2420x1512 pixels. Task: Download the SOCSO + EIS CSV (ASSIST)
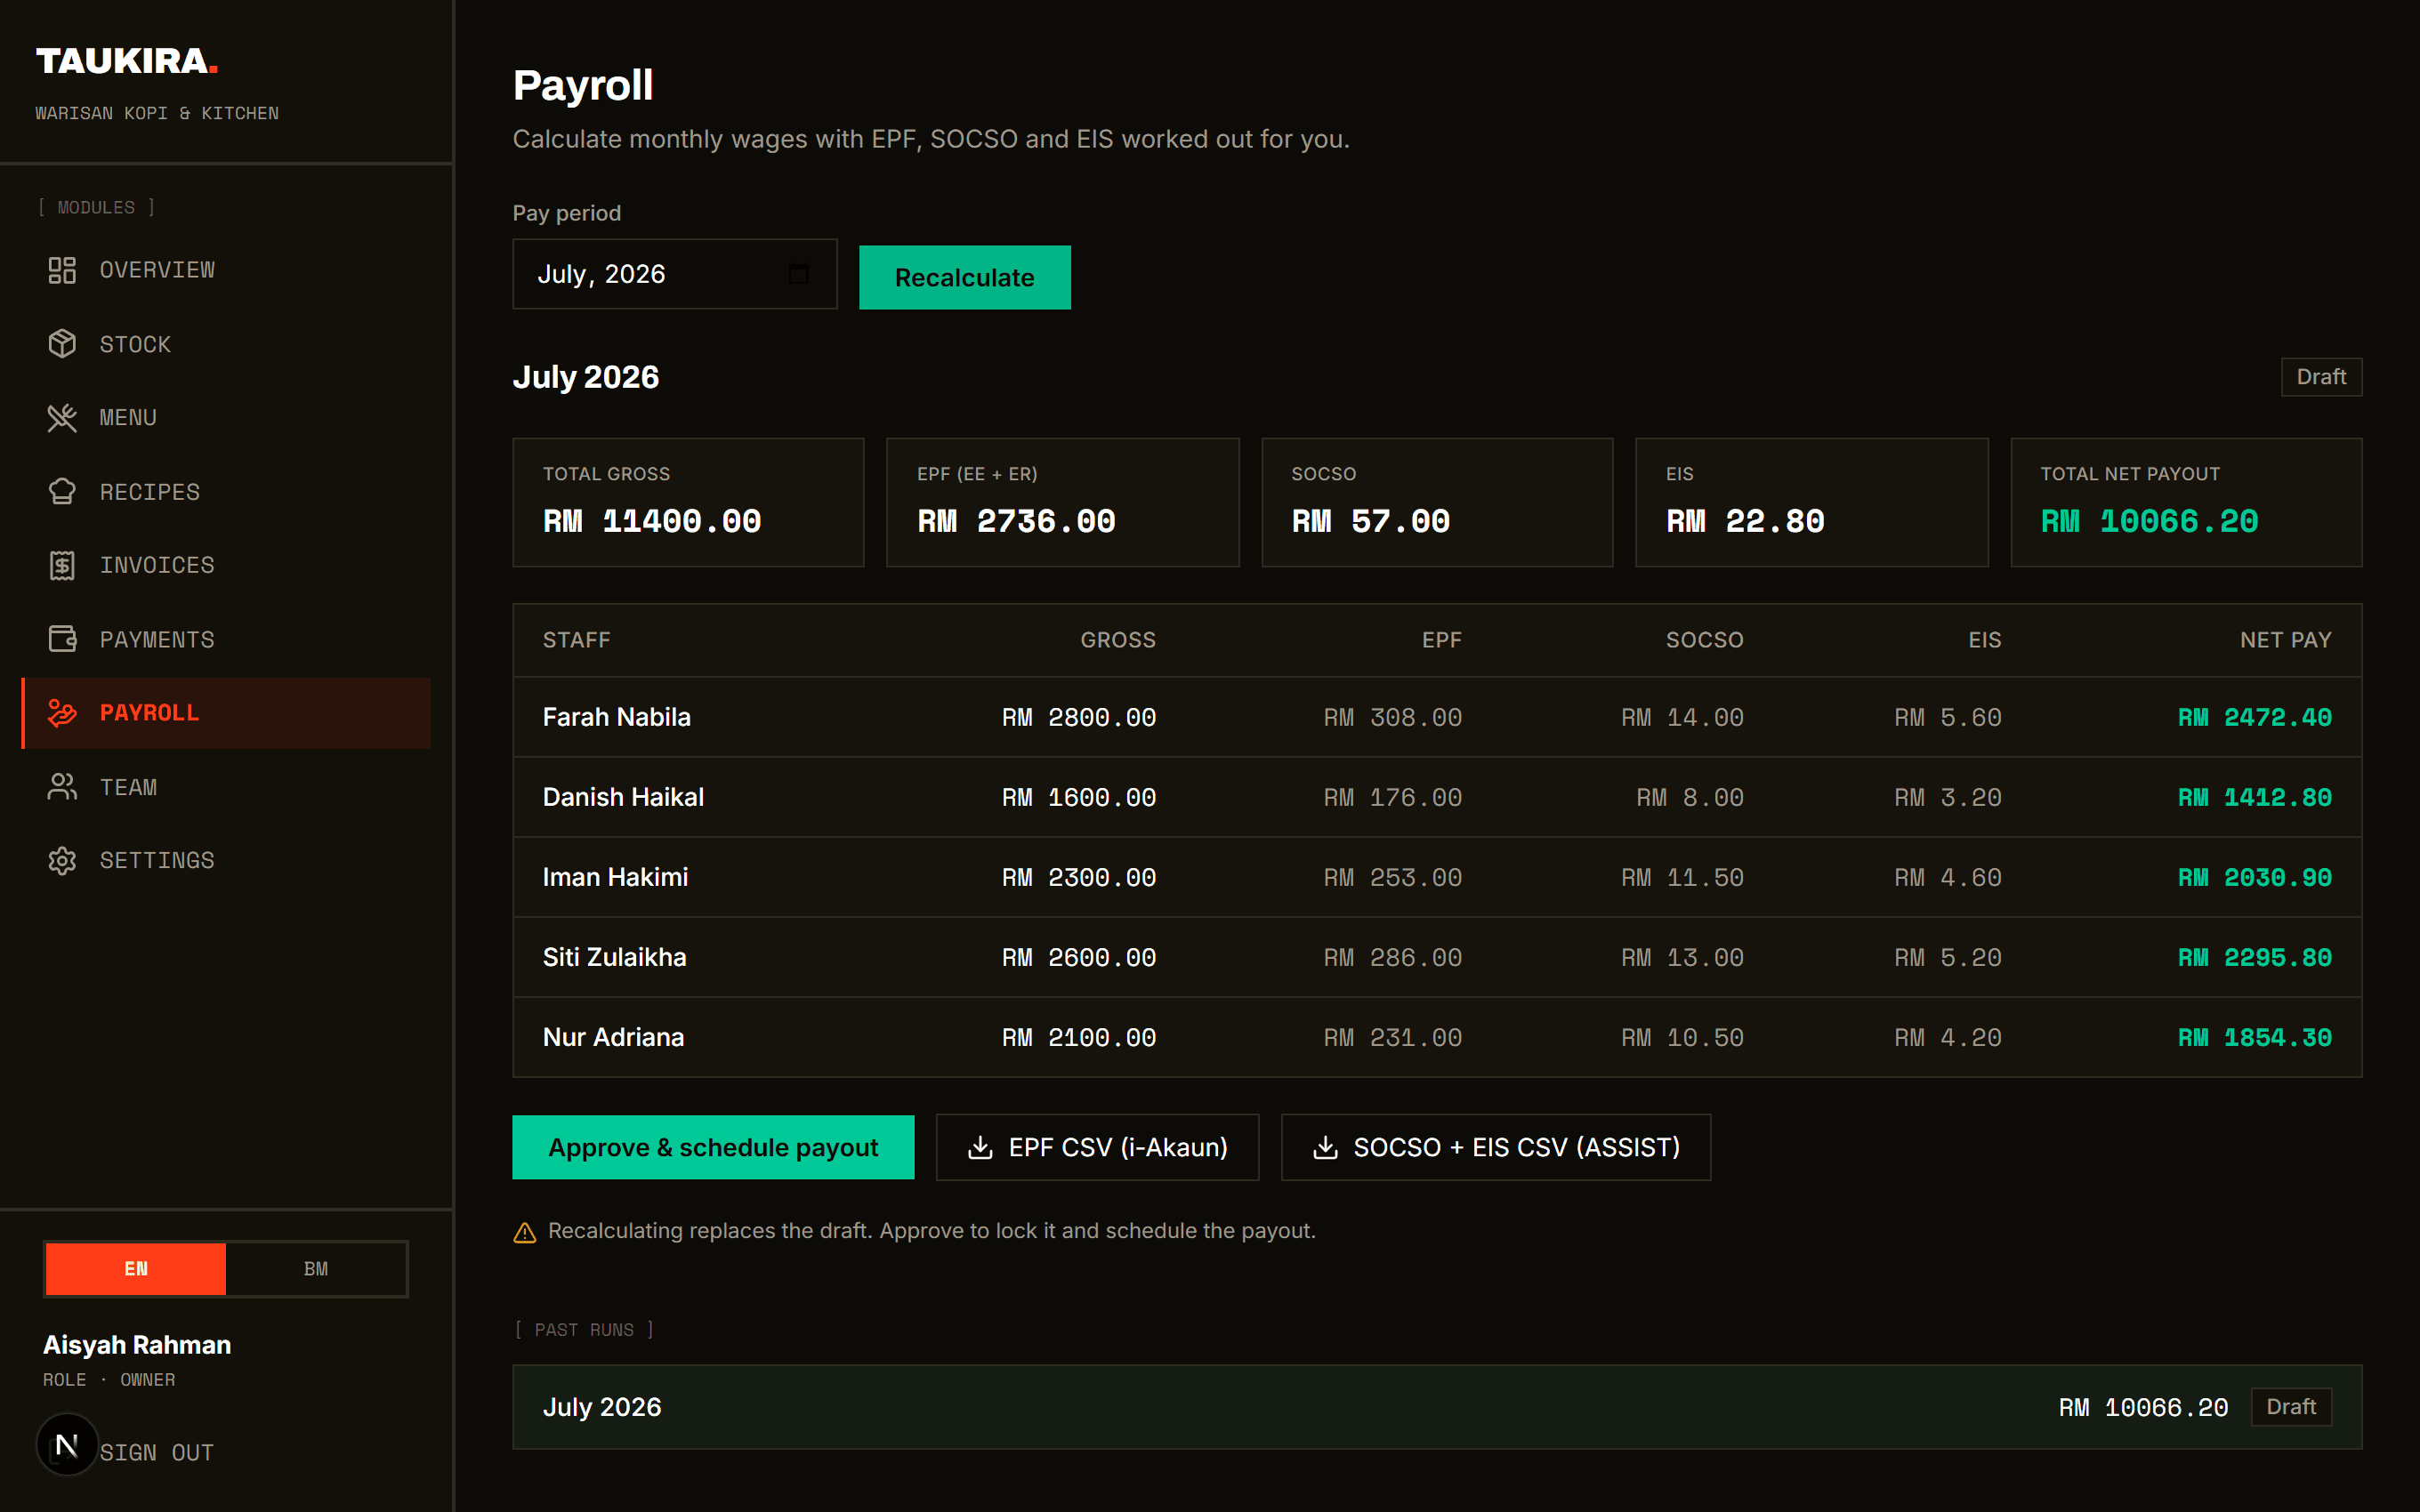pyautogui.click(x=1496, y=1147)
